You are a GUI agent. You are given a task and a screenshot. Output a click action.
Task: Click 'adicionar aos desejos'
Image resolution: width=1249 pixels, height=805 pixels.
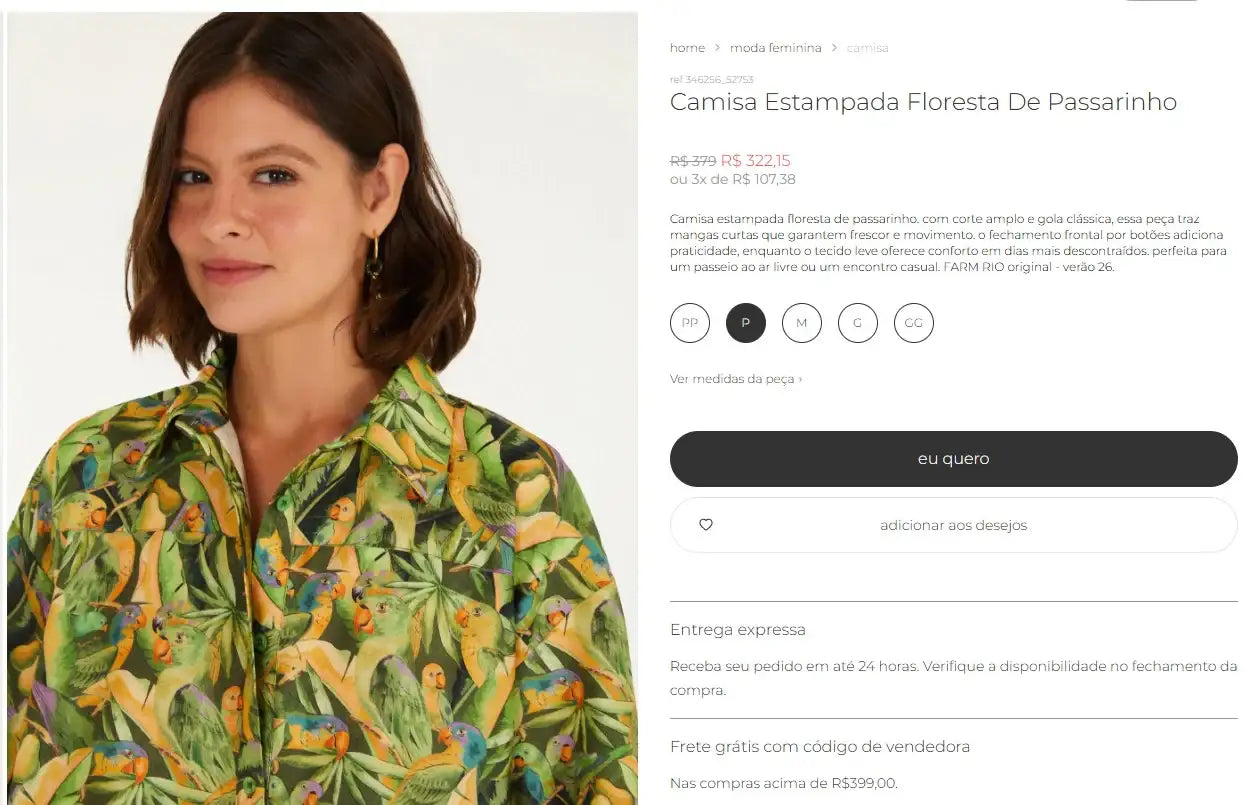tap(953, 524)
